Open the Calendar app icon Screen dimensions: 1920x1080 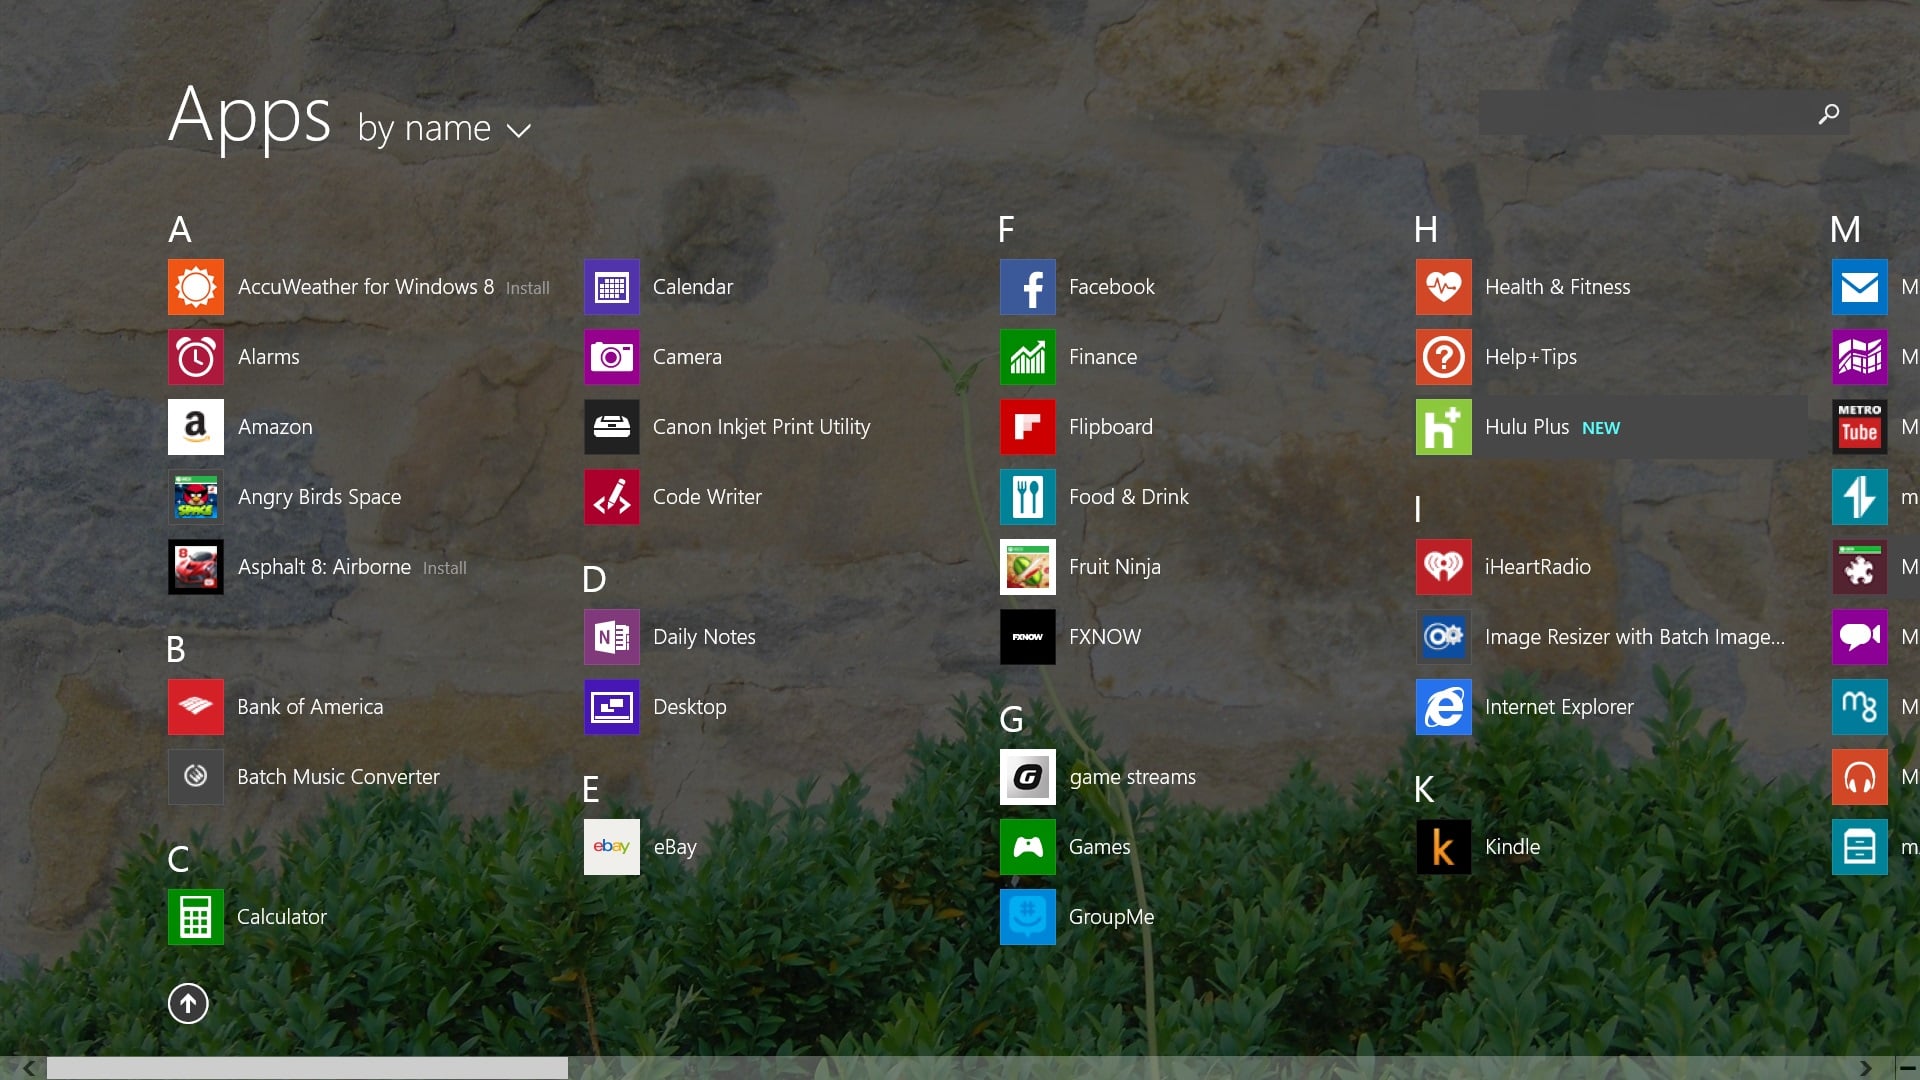(x=612, y=287)
